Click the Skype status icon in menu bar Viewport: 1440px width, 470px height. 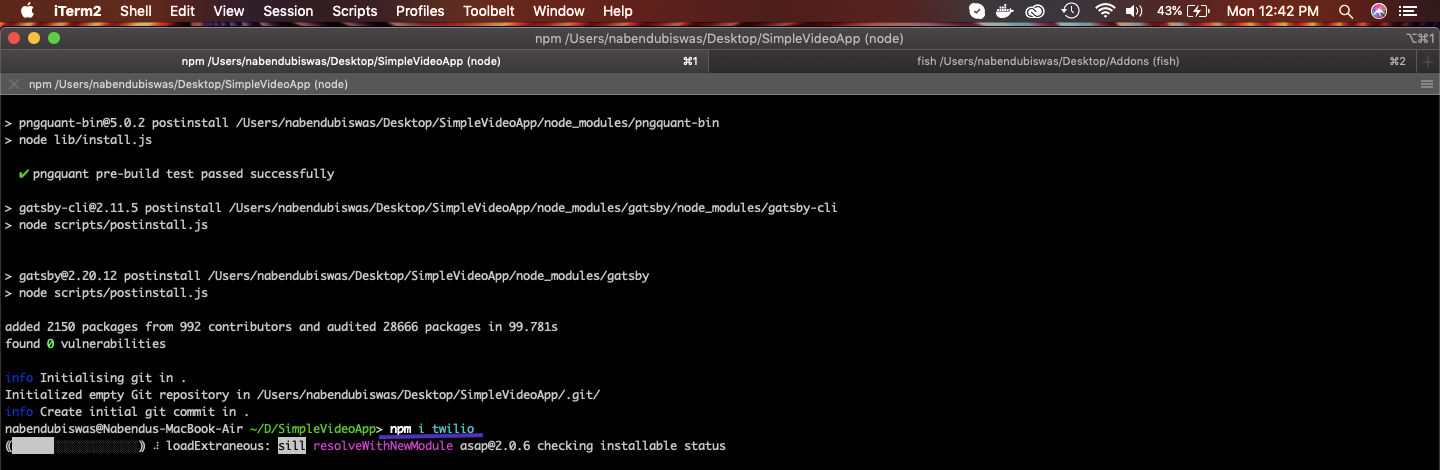click(976, 11)
